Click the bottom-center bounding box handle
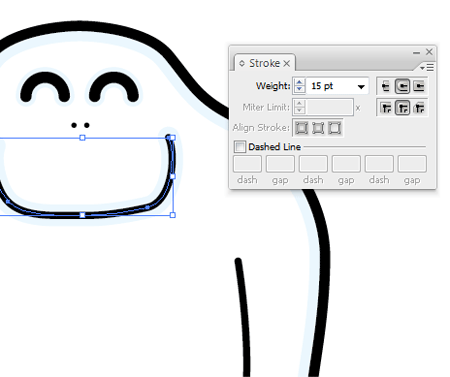Image resolution: width=450 pixels, height=377 pixels. point(82,215)
